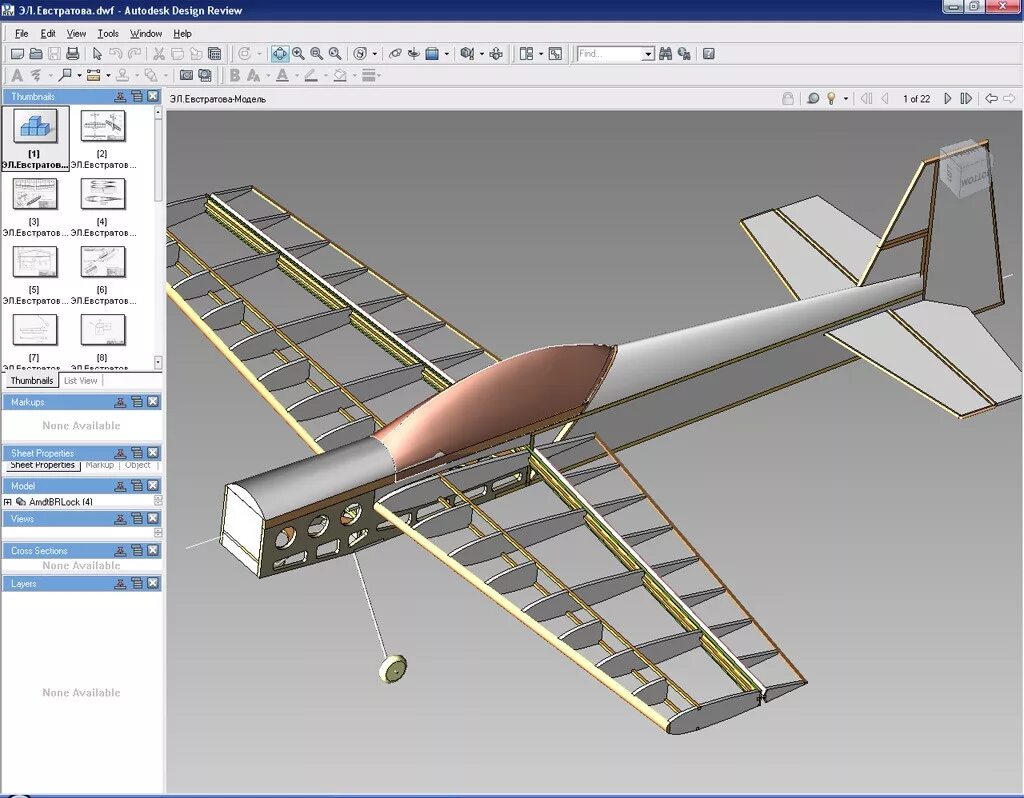Open the Find box dropdown arrow
This screenshot has height=798, width=1024.
coord(648,54)
